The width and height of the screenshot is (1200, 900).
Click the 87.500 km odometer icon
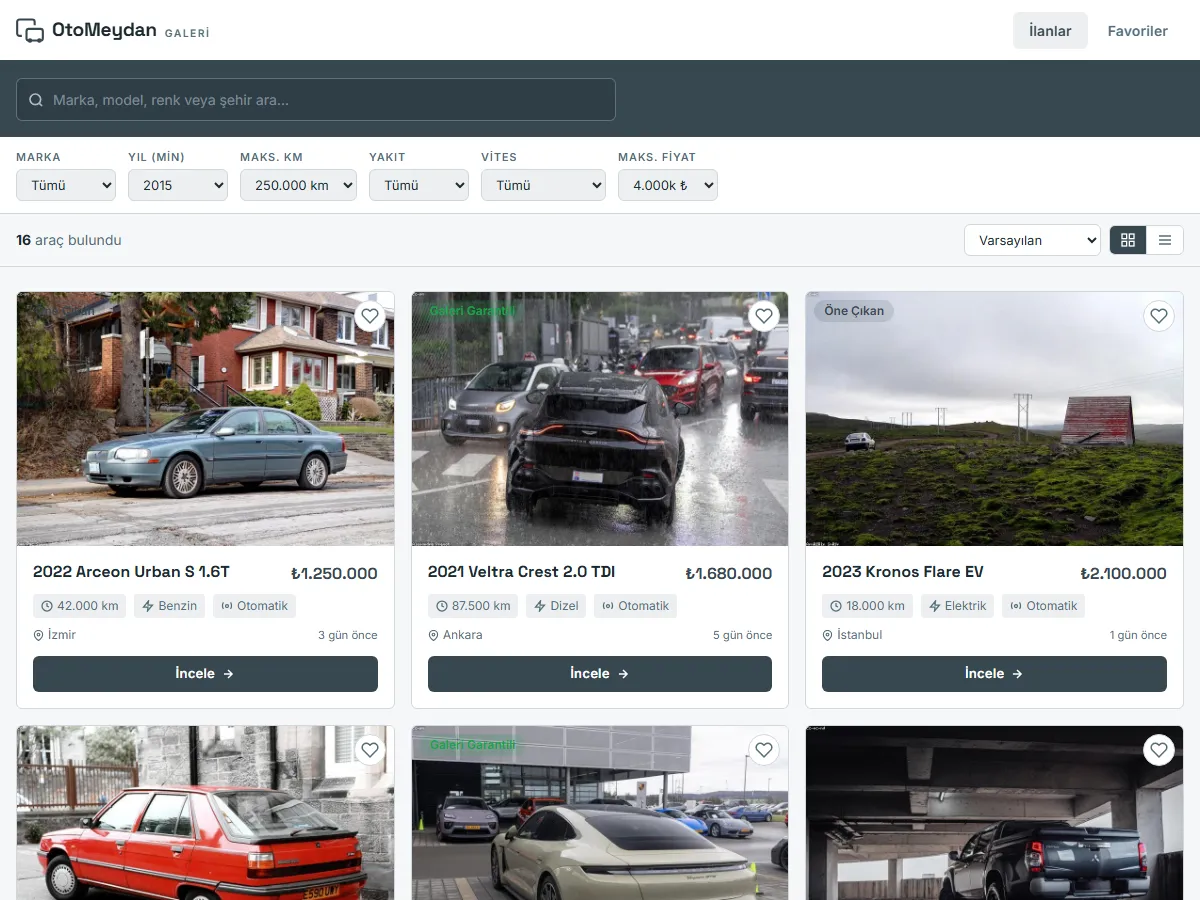(442, 606)
